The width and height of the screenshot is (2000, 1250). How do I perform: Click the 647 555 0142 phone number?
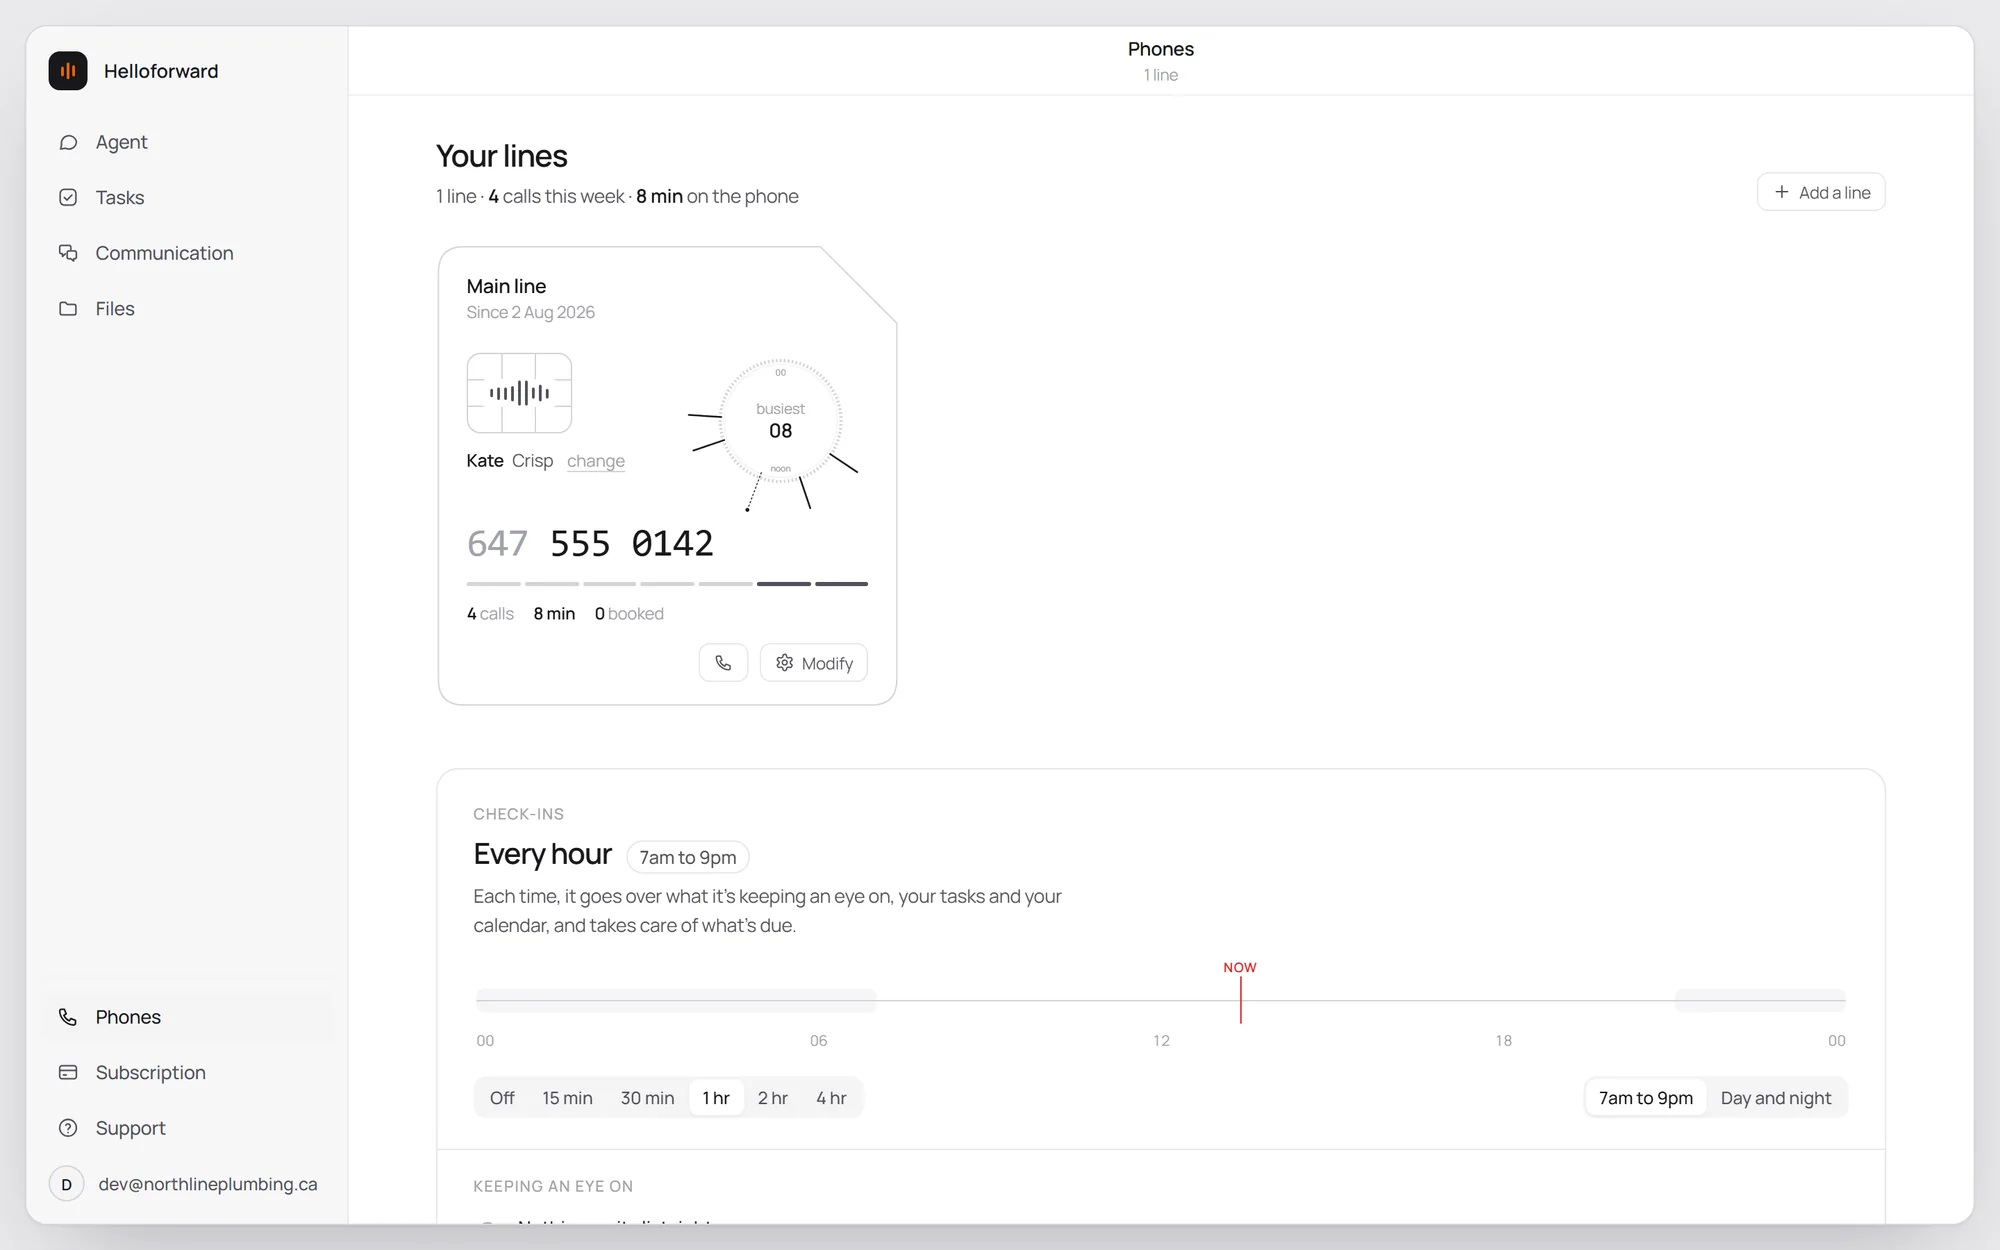pos(590,544)
